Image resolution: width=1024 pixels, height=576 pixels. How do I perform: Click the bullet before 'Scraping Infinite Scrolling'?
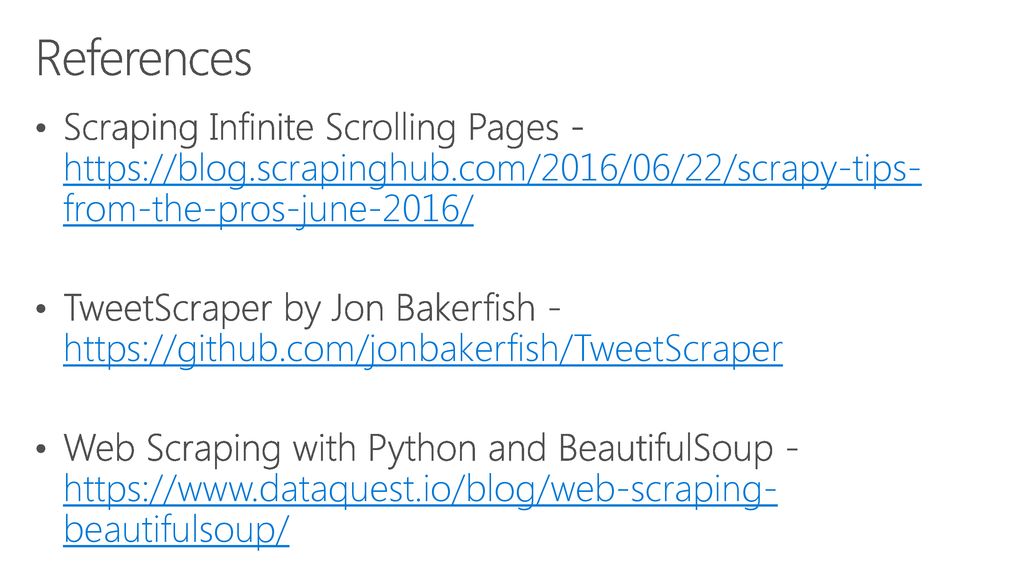[41, 128]
